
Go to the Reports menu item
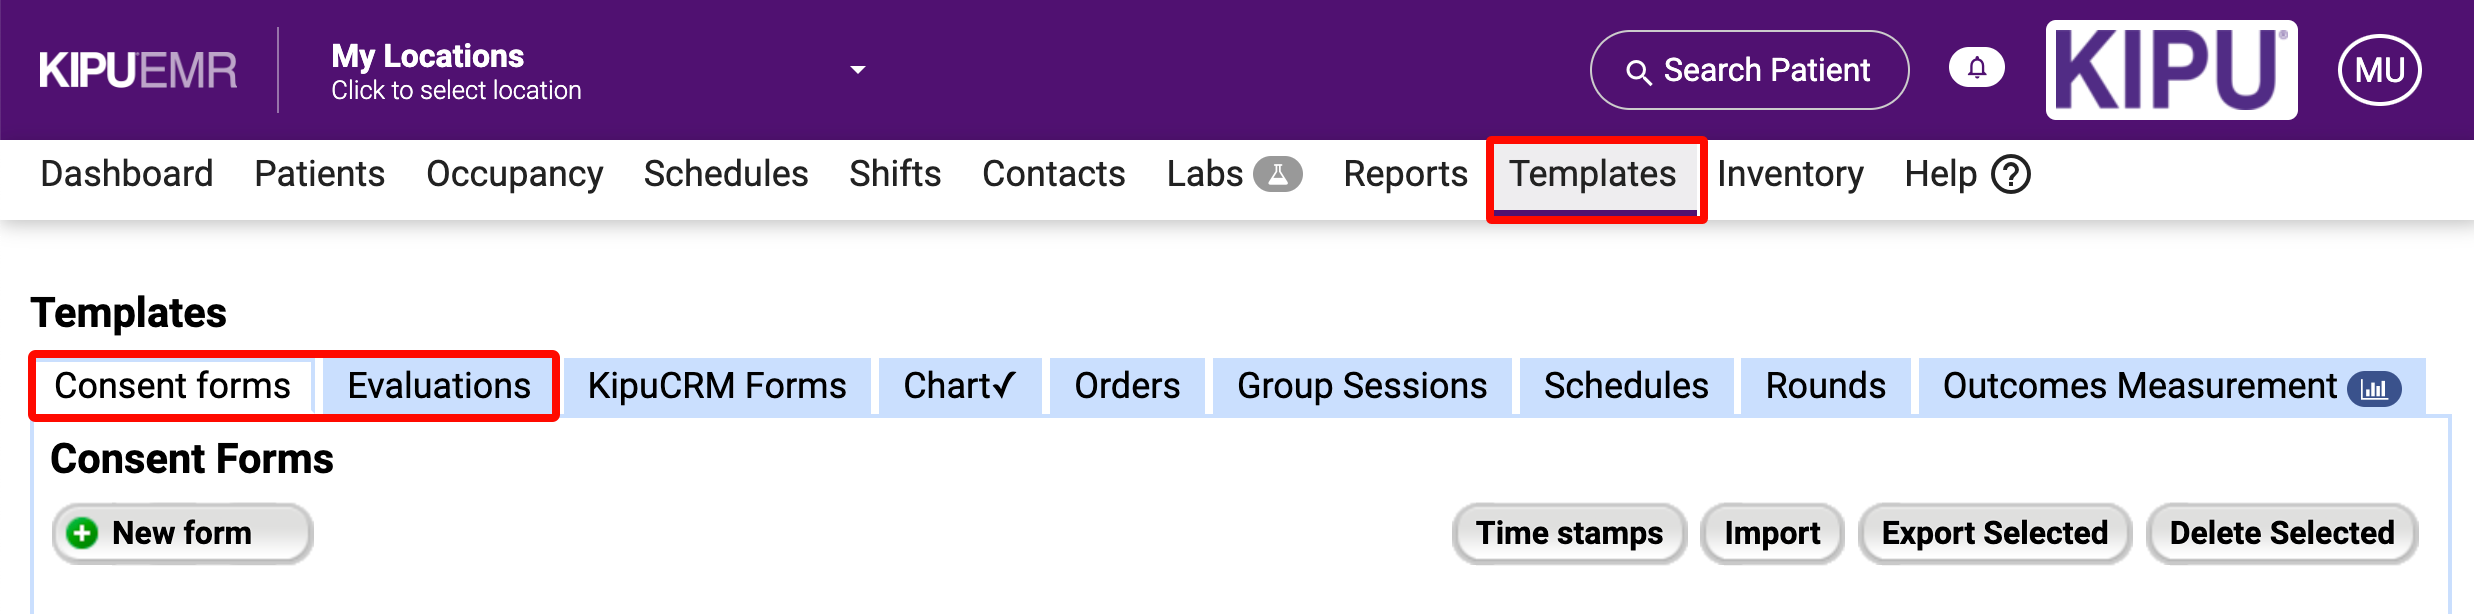tap(1405, 174)
